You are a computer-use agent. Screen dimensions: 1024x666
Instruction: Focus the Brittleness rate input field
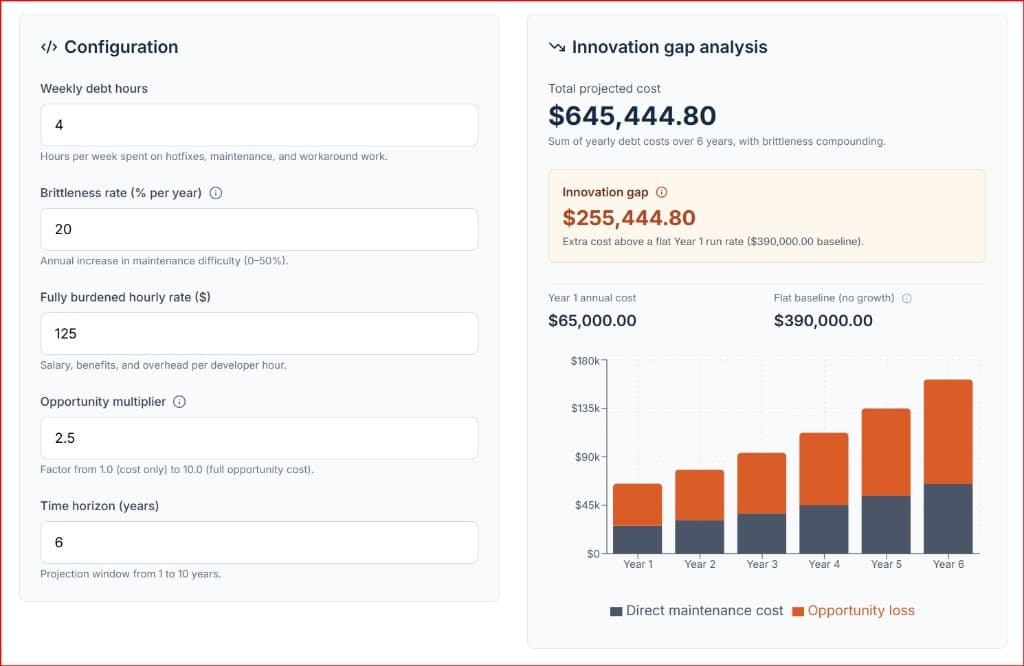click(x=259, y=229)
